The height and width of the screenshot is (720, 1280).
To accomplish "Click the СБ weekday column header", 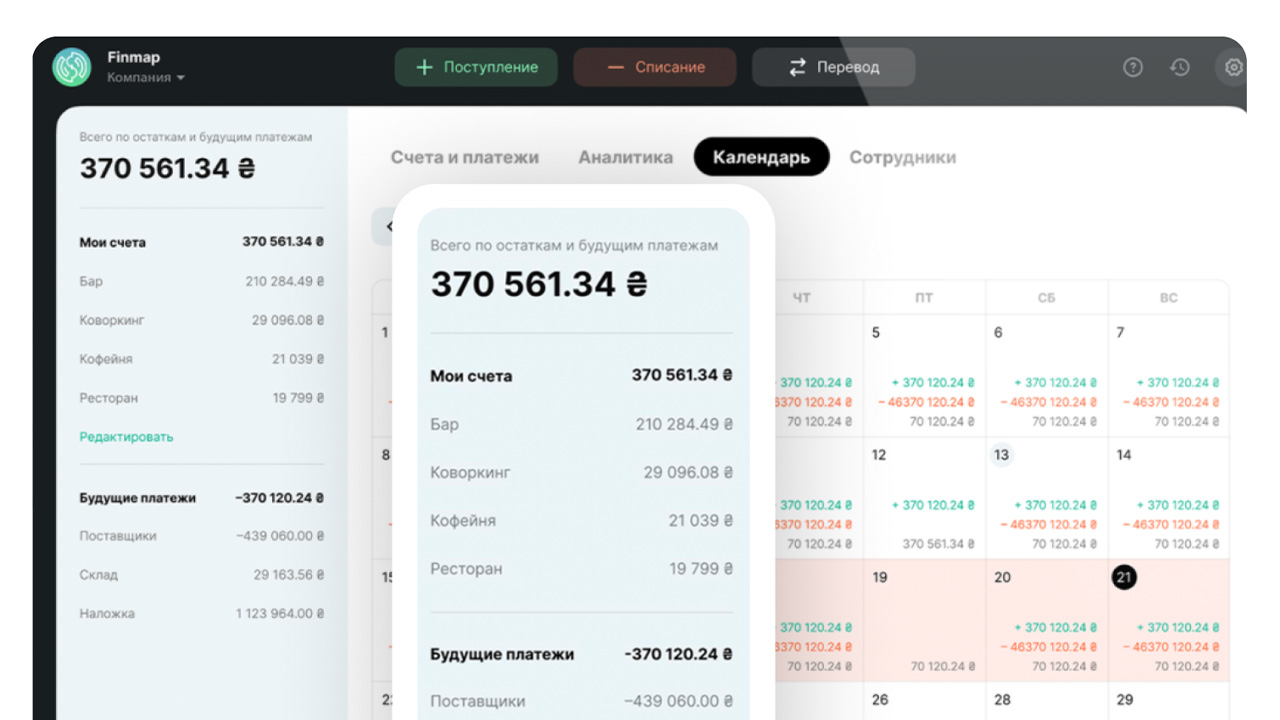I will click(1046, 298).
